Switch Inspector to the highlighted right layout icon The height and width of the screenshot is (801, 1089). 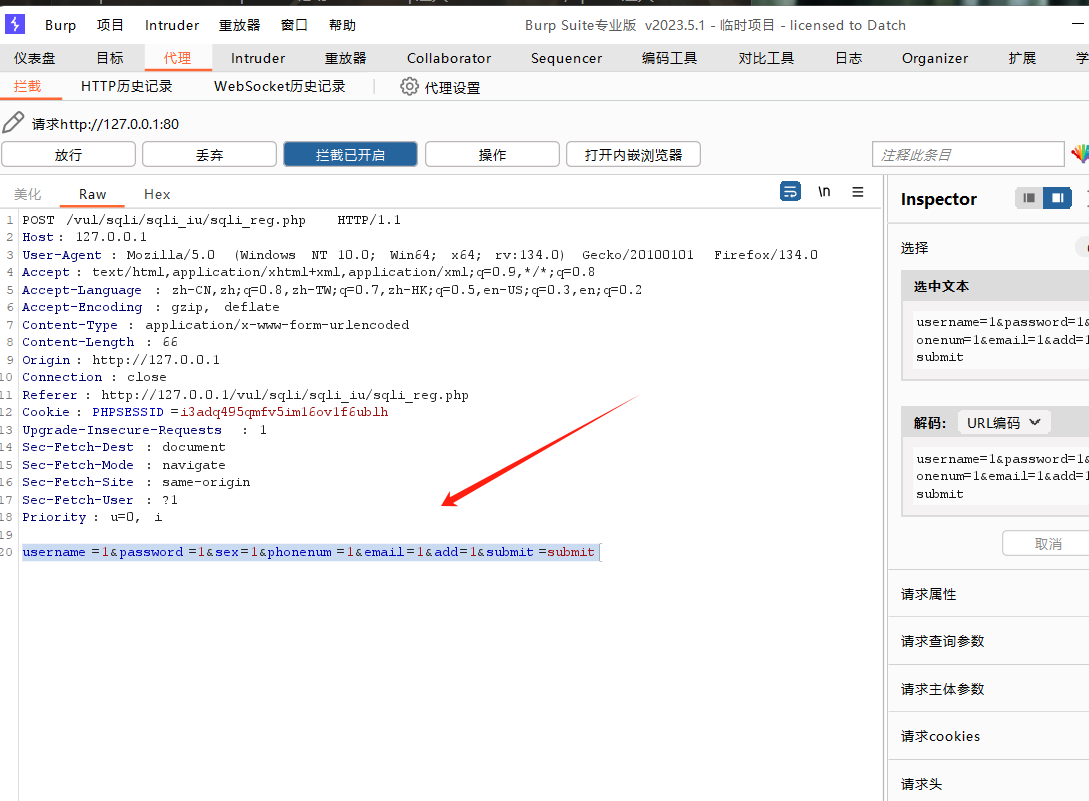coord(1057,198)
